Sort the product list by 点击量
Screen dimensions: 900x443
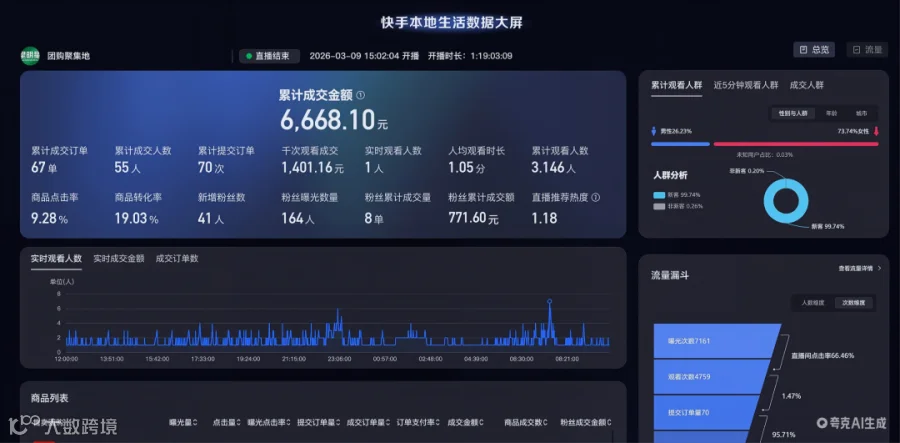coord(227,422)
